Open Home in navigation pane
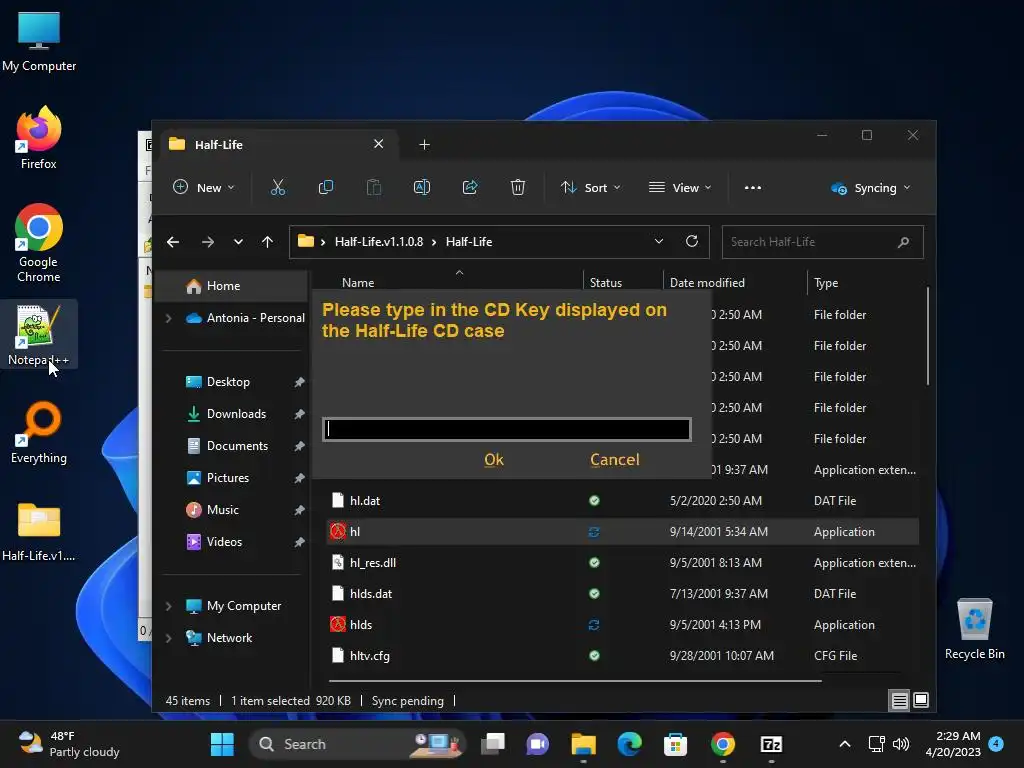1024x768 pixels. point(231,286)
